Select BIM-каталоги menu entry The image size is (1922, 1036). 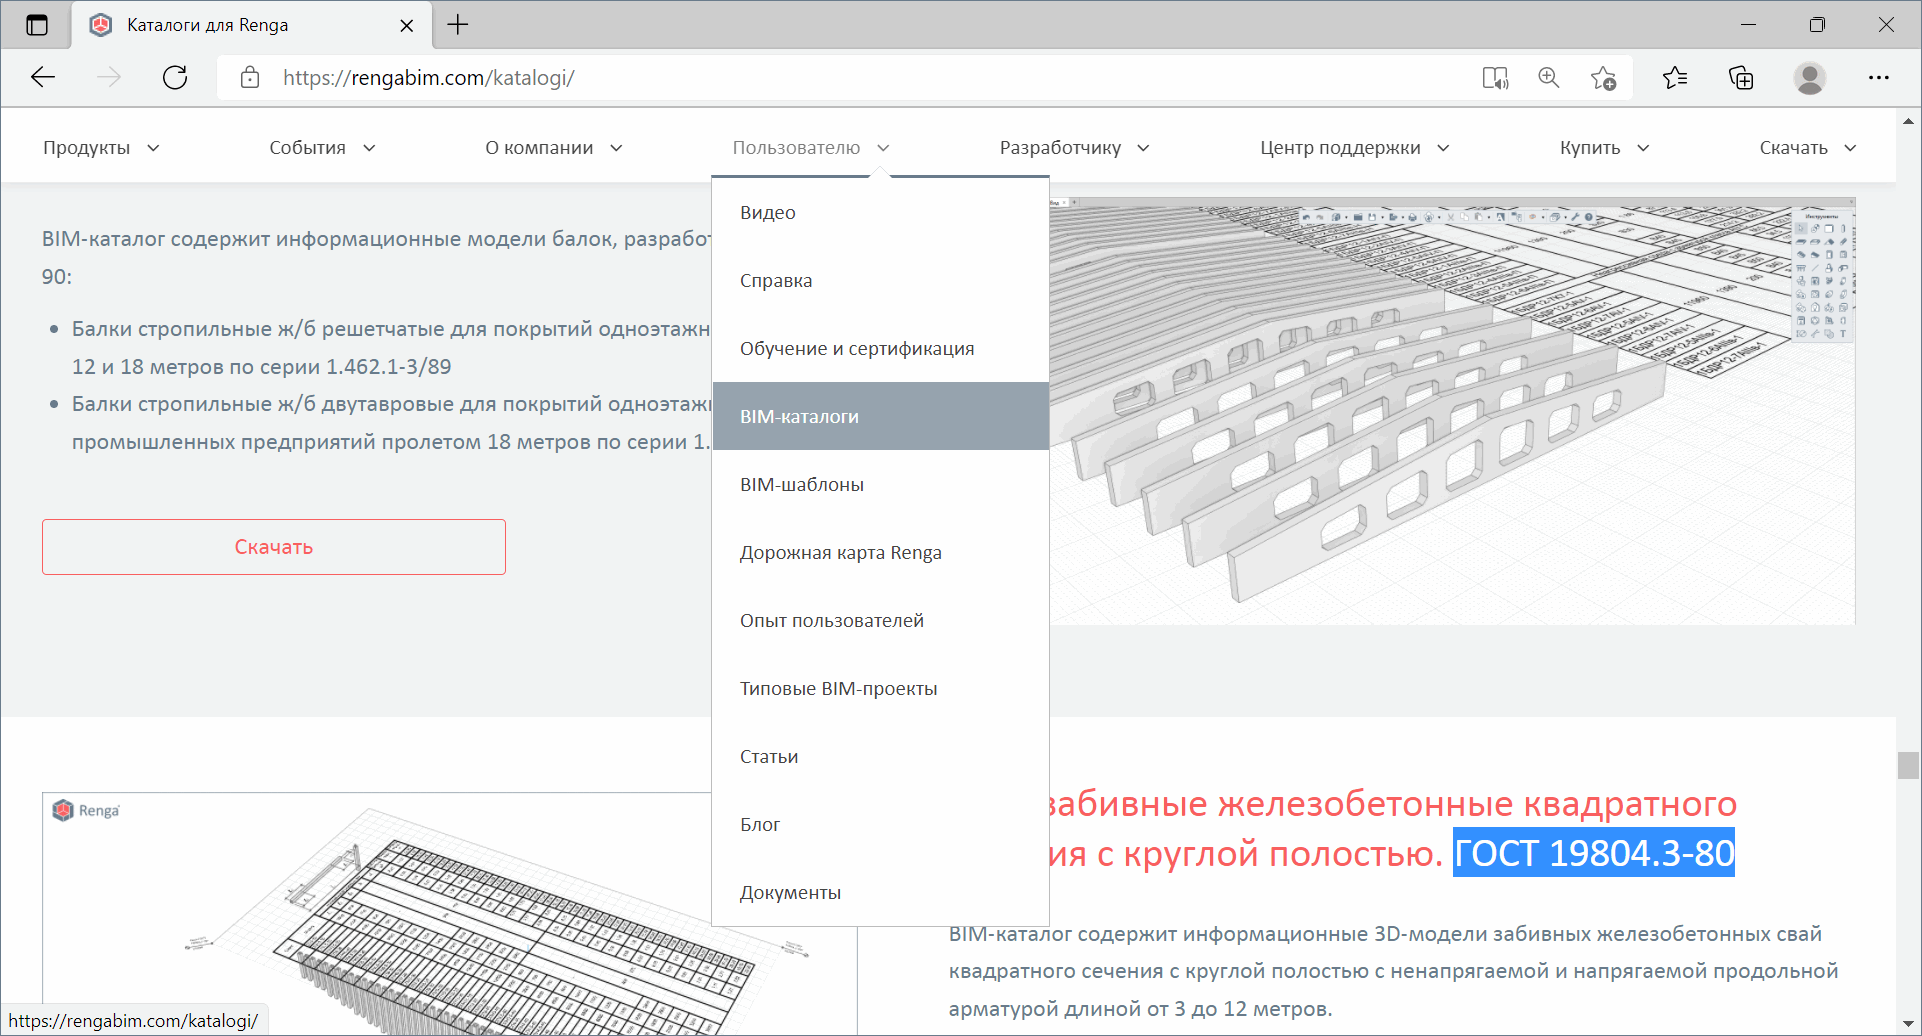click(880, 416)
